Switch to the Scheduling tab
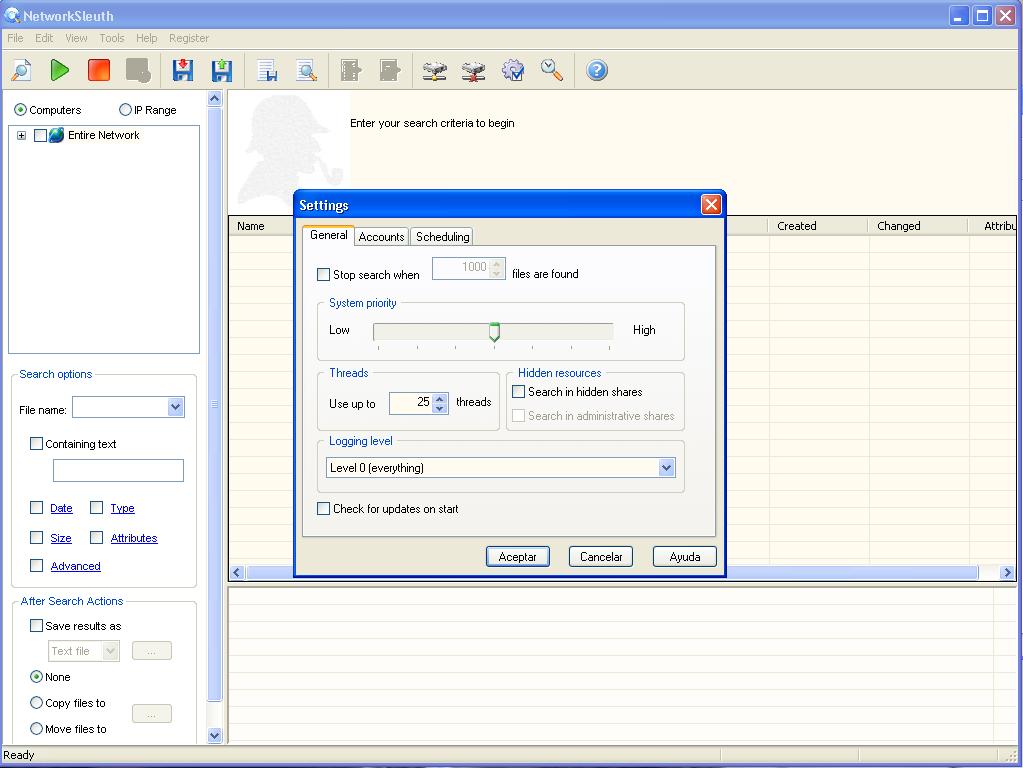Screen dimensions: 1023x768 coord(442,236)
